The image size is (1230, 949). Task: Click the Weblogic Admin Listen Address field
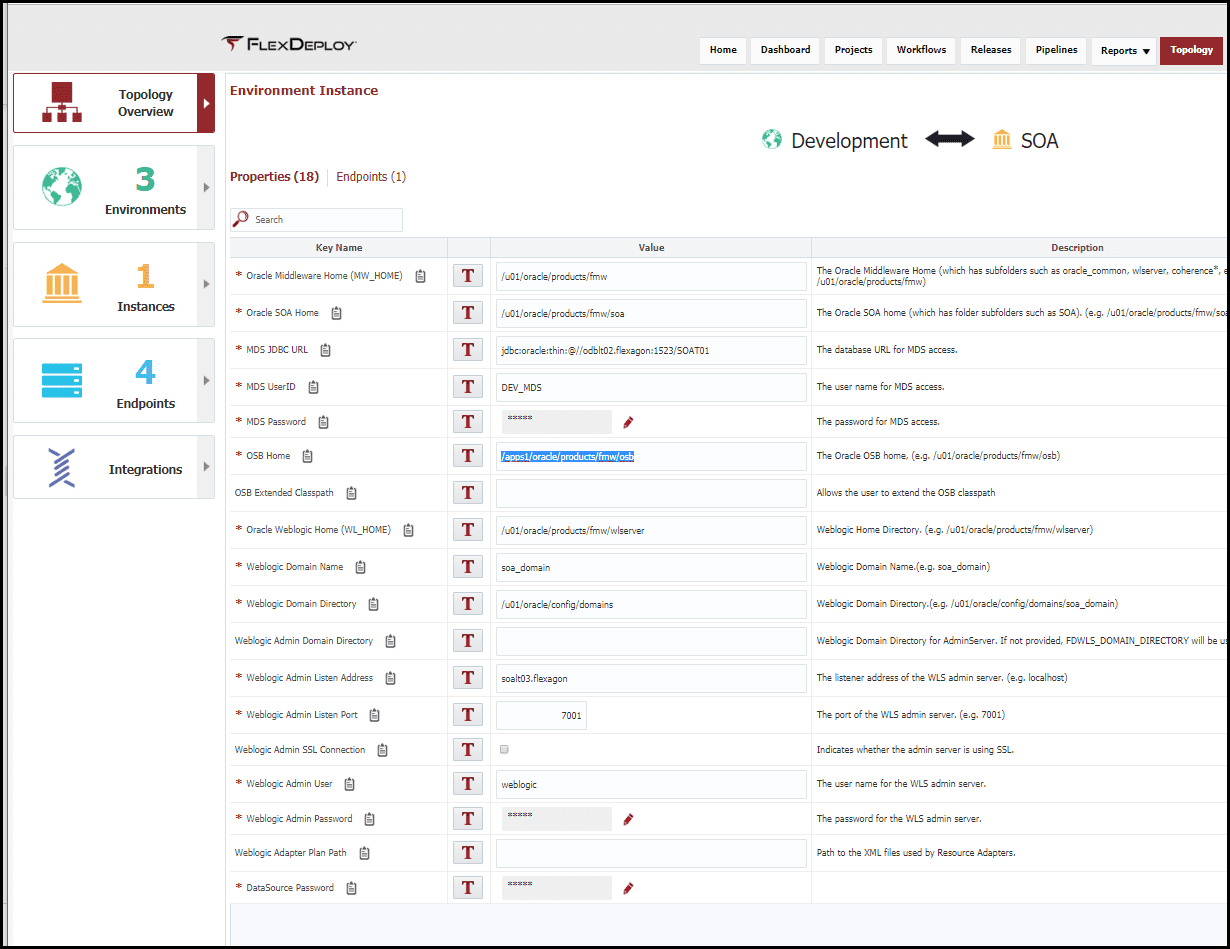[x=651, y=678]
